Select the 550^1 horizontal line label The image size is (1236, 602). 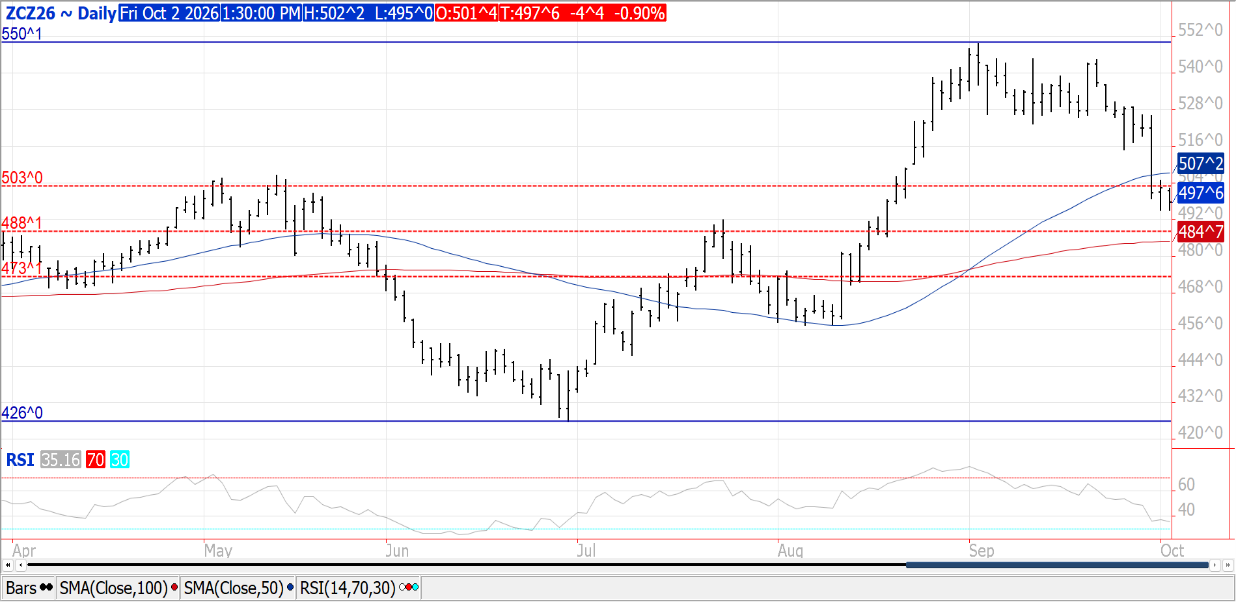point(22,34)
